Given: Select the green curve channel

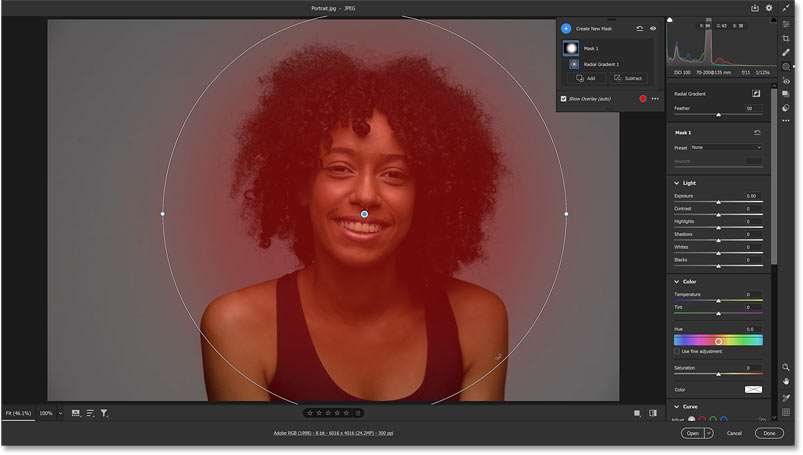Looking at the screenshot, I should (x=713, y=419).
